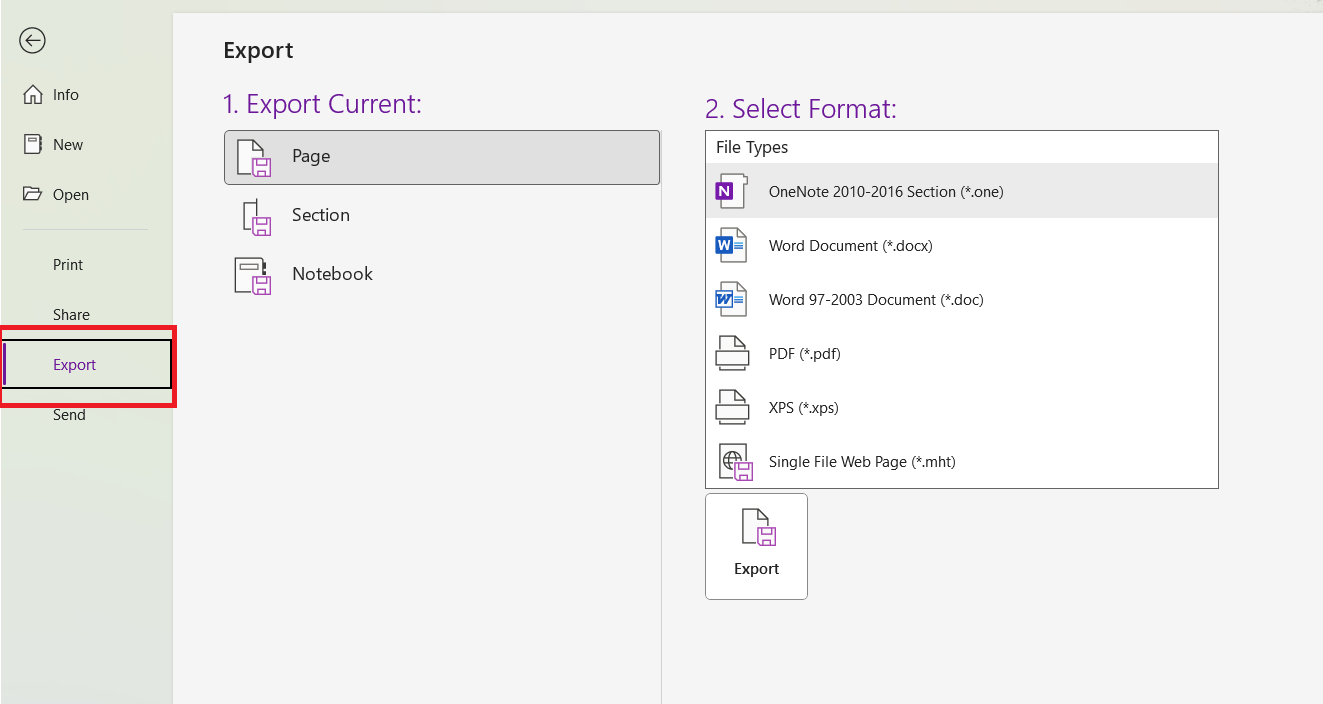Select the OneNote 2010-2016 Section file type icon
This screenshot has width=1323, height=704.
731,190
